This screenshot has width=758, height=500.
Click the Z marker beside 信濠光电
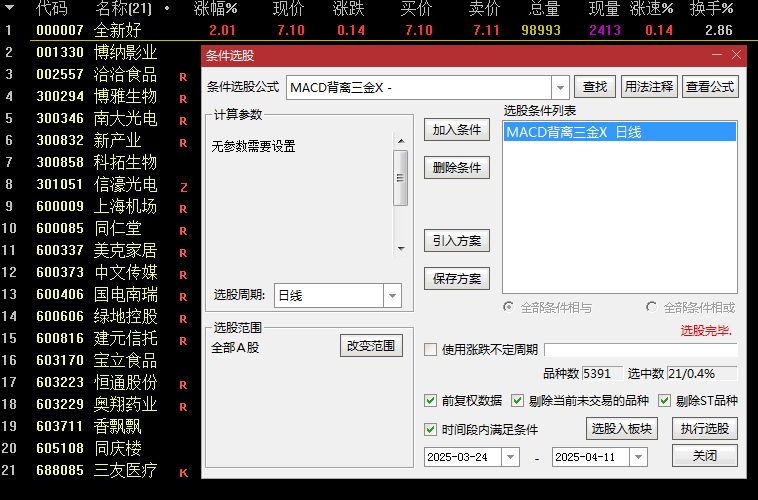coord(184,188)
